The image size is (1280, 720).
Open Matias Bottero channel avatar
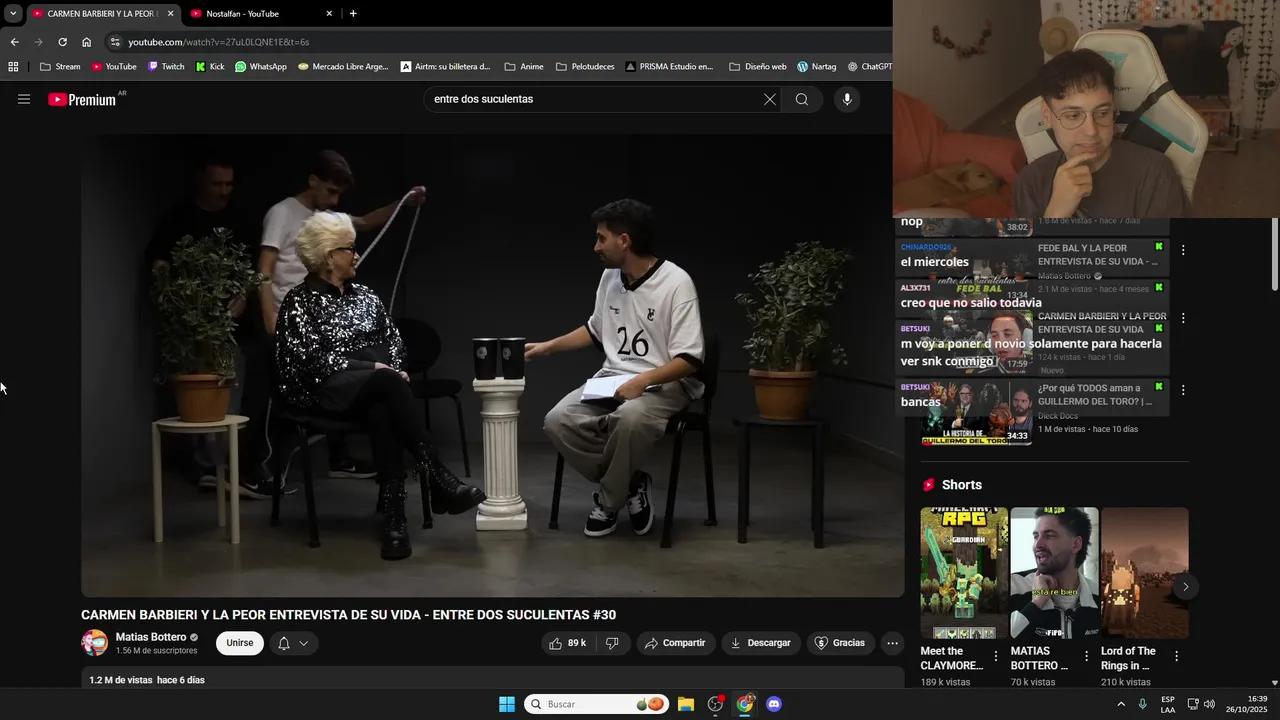(x=94, y=643)
